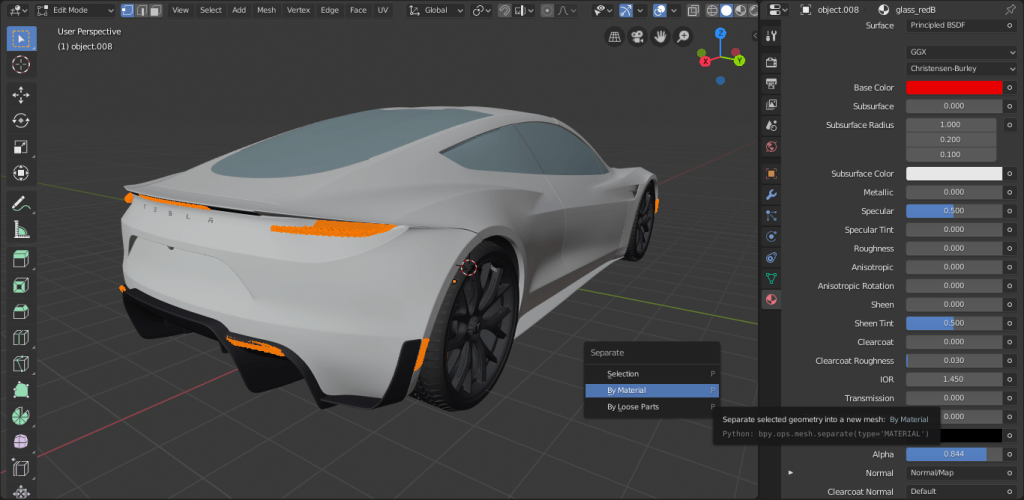
Task: Select the Move tool in toolbar
Action: pos(20,94)
